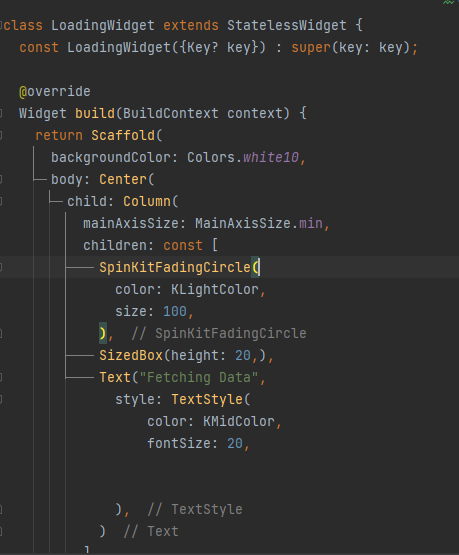Screen dimensions: 459x555
Task: Fold the SpinKitFadingCircle block in gutter
Action: tap(1, 267)
